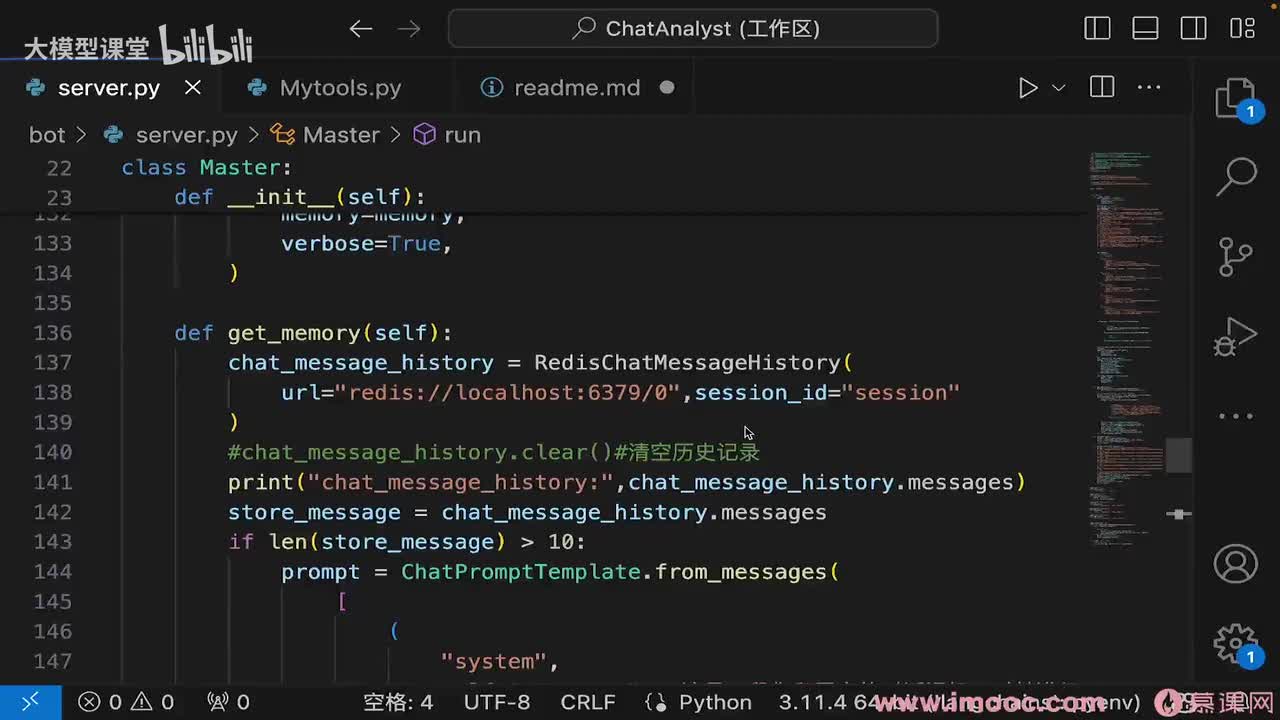Click the session_id parameter name
The width and height of the screenshot is (1280, 720).
click(x=761, y=393)
